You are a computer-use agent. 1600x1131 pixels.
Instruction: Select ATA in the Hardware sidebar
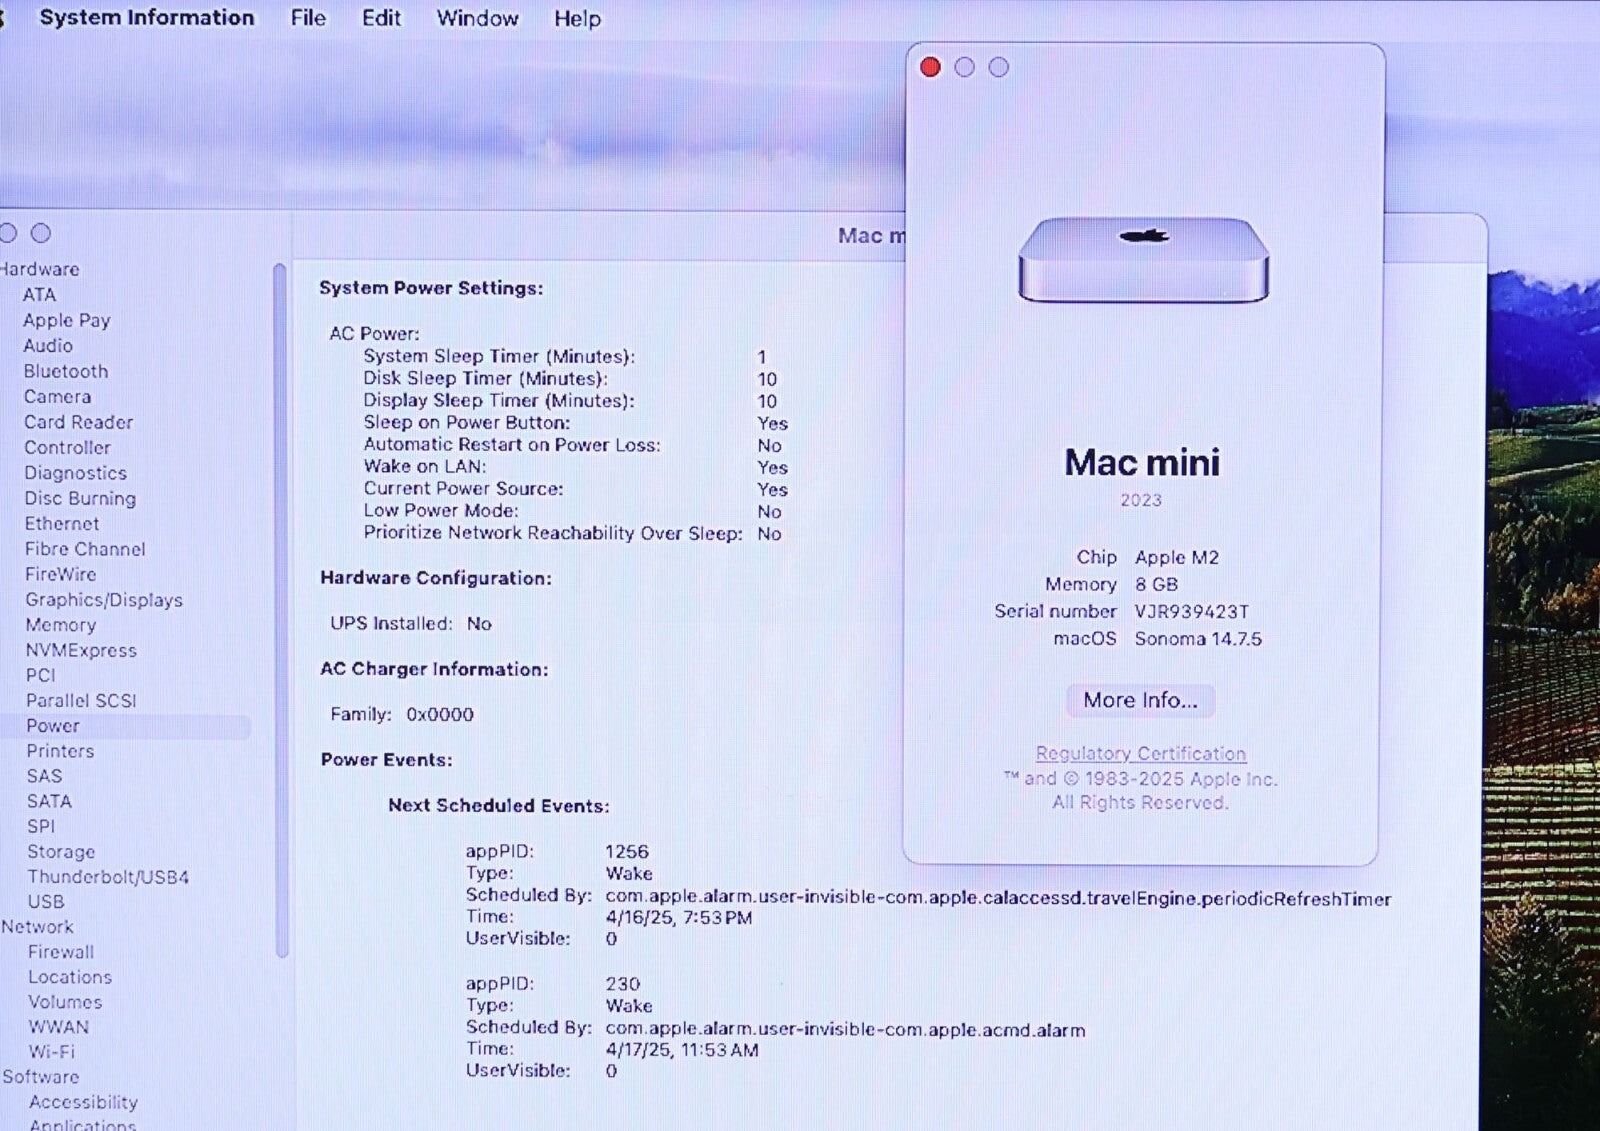click(x=39, y=295)
